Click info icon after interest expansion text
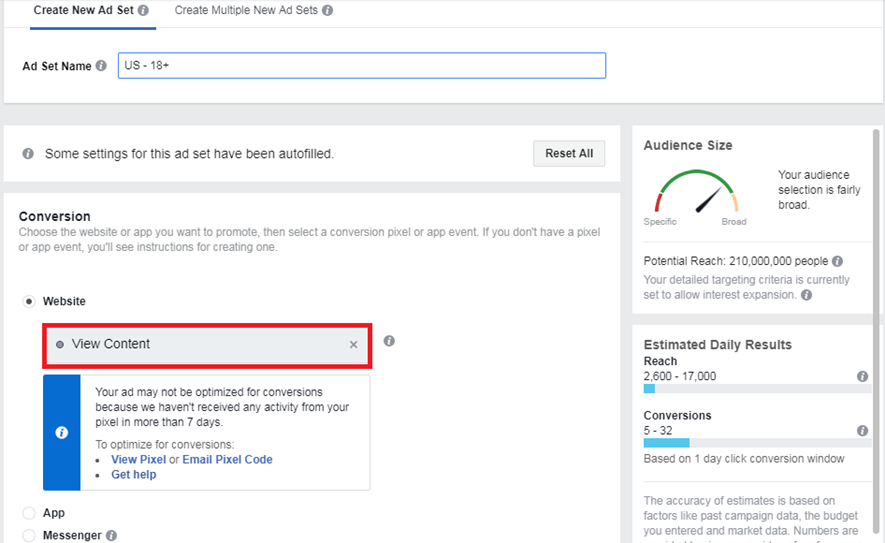Viewport: 885px width, 543px height. point(806,295)
